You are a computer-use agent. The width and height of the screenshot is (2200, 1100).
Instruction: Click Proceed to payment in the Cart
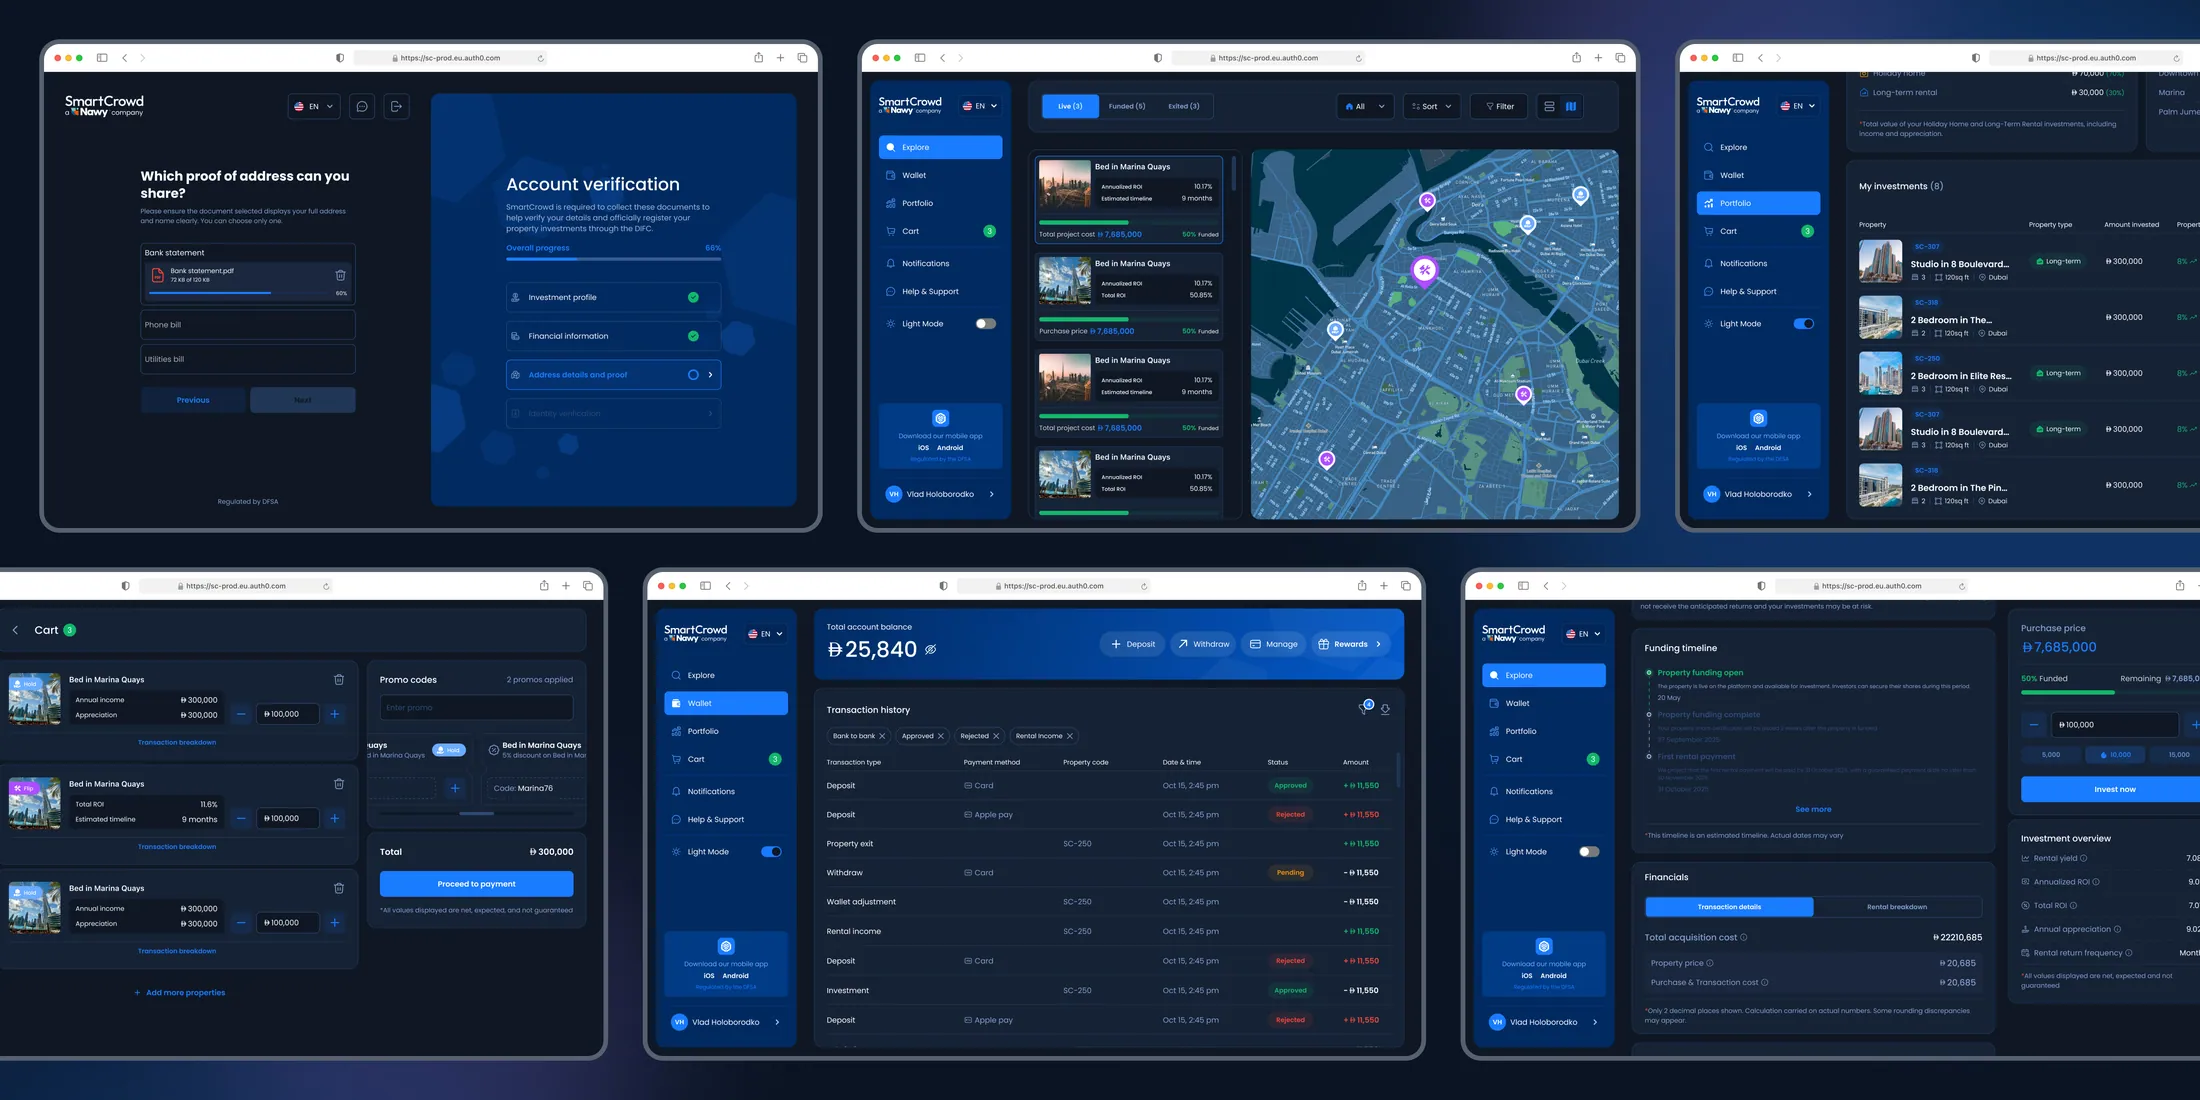tap(476, 884)
